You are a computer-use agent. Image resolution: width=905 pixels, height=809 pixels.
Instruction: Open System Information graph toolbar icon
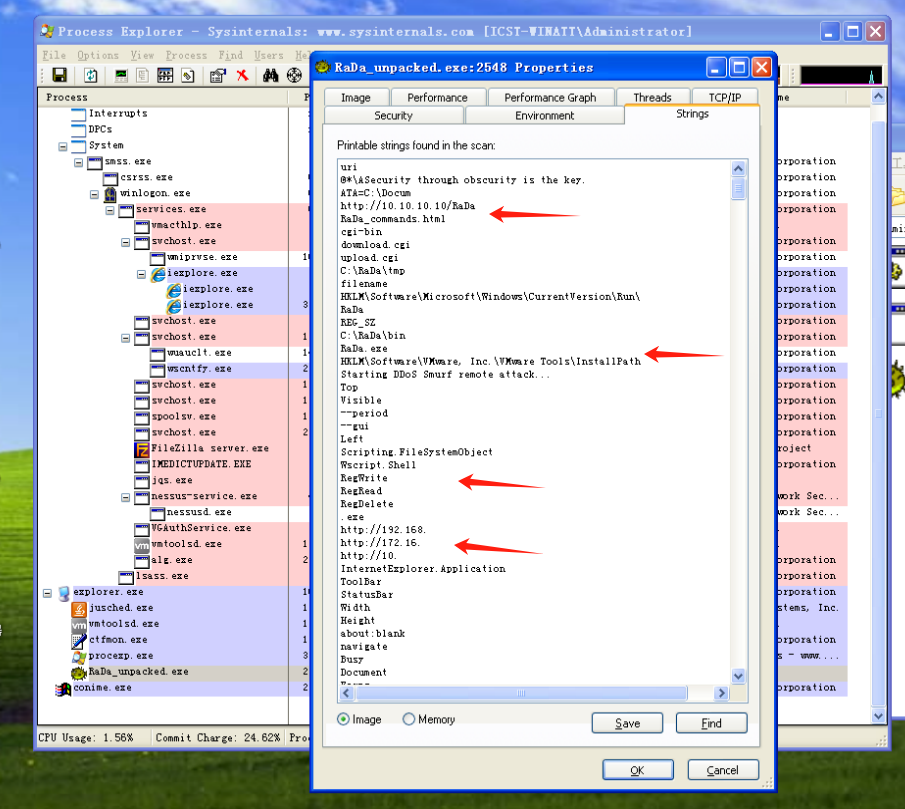[x=121, y=75]
